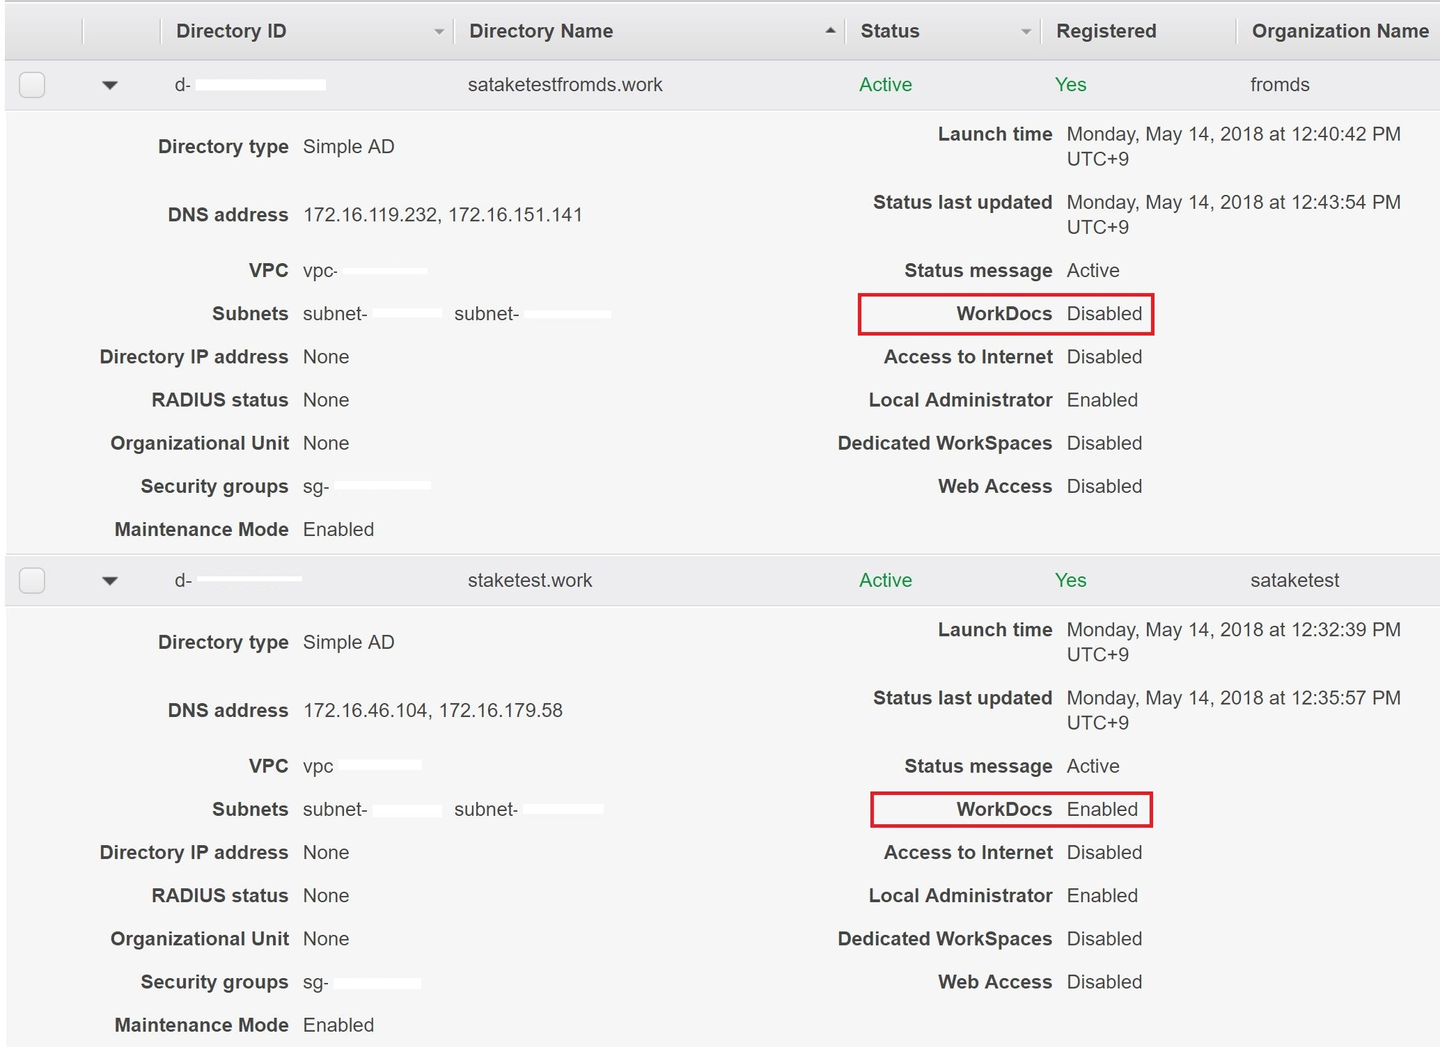Viewport: 1440px width, 1047px height.
Task: Click the Status column header
Action: pyautogui.click(x=890, y=31)
